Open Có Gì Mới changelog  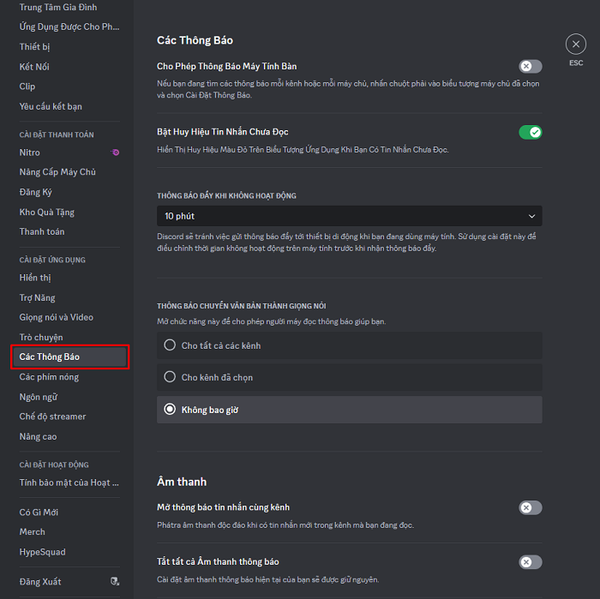pyautogui.click(x=39, y=512)
